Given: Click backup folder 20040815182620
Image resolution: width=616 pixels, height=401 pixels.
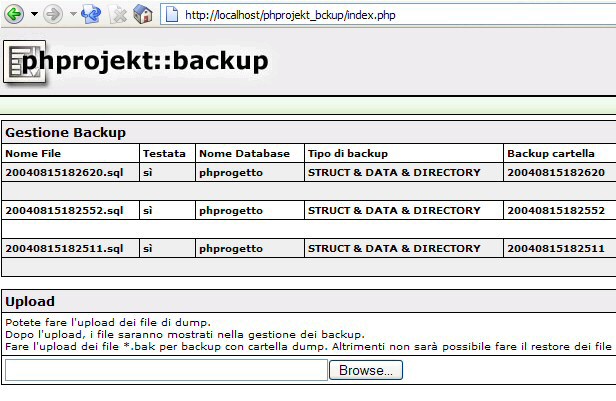Looking at the screenshot, I should coord(556,172).
